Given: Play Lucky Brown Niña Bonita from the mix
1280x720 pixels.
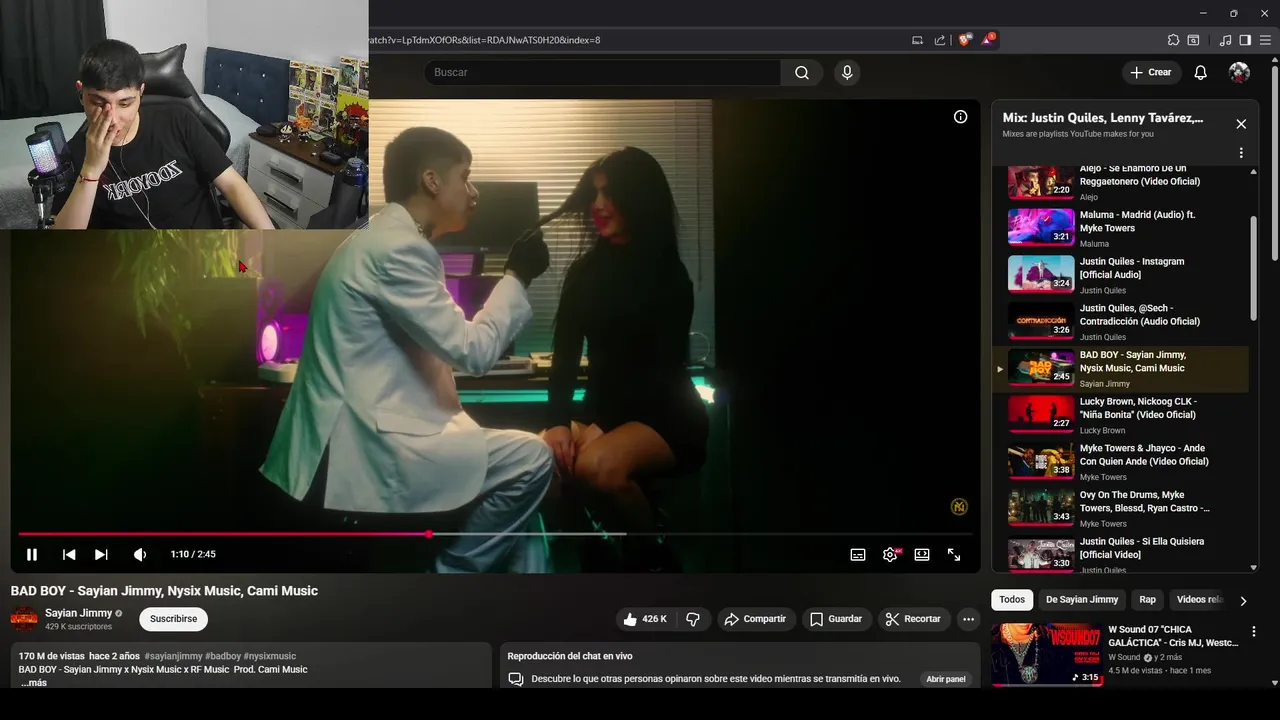Looking at the screenshot, I should 1120,415.
